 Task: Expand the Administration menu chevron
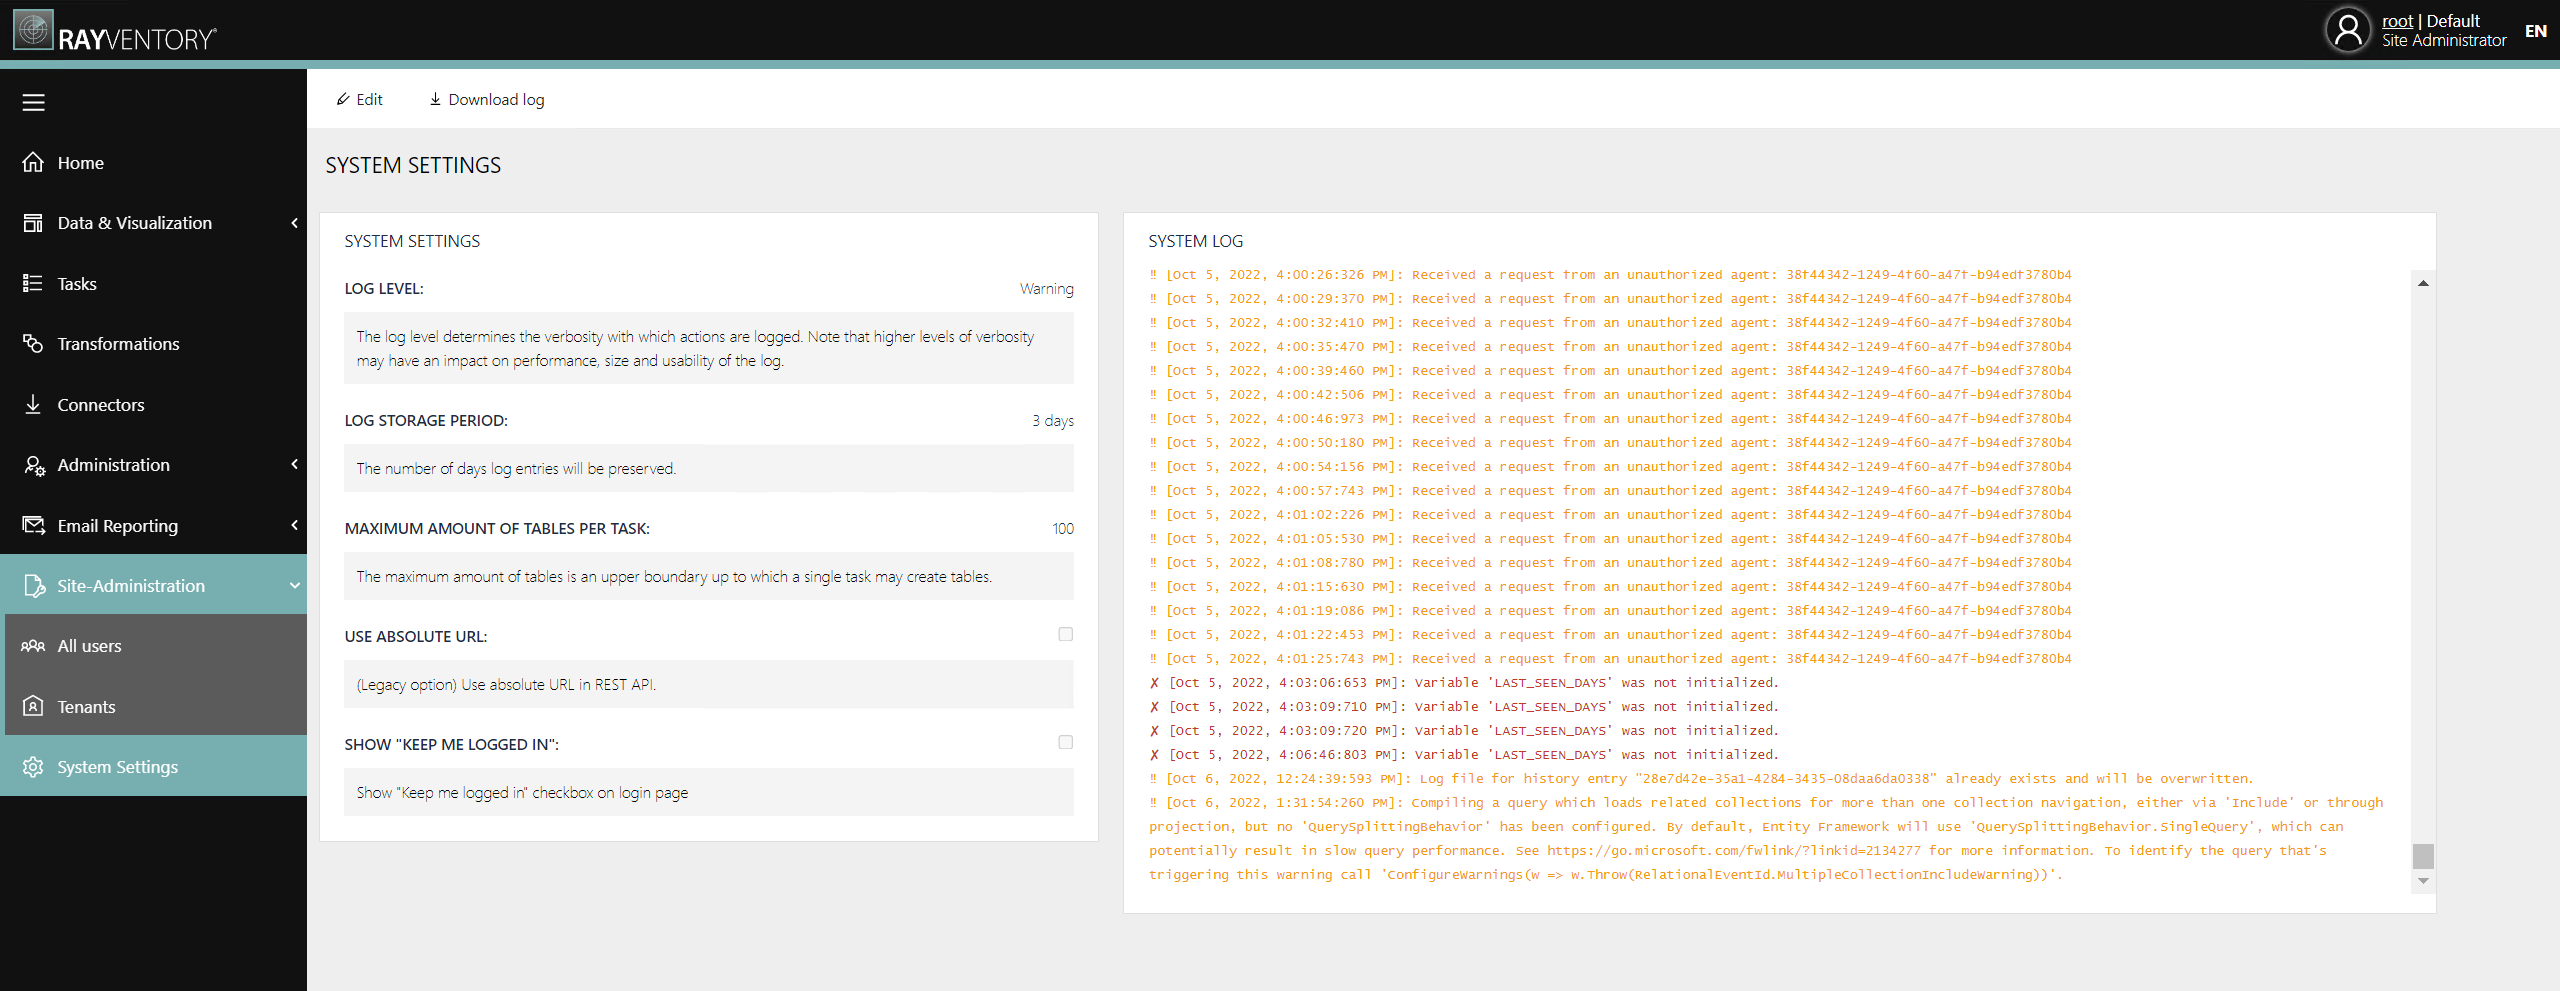click(x=294, y=464)
